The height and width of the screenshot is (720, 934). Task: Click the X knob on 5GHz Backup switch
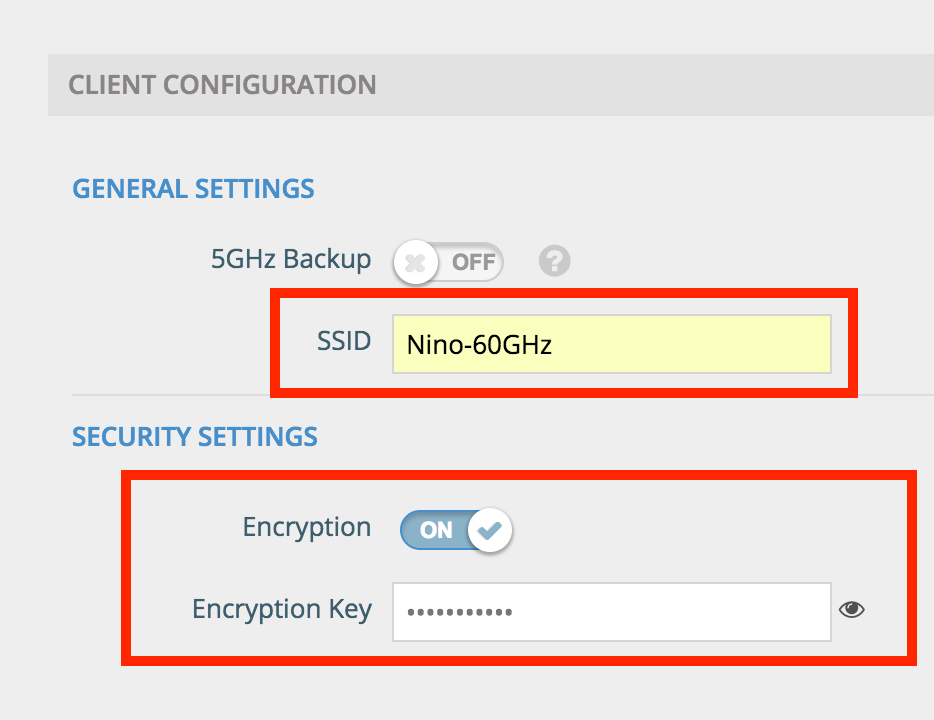(415, 262)
